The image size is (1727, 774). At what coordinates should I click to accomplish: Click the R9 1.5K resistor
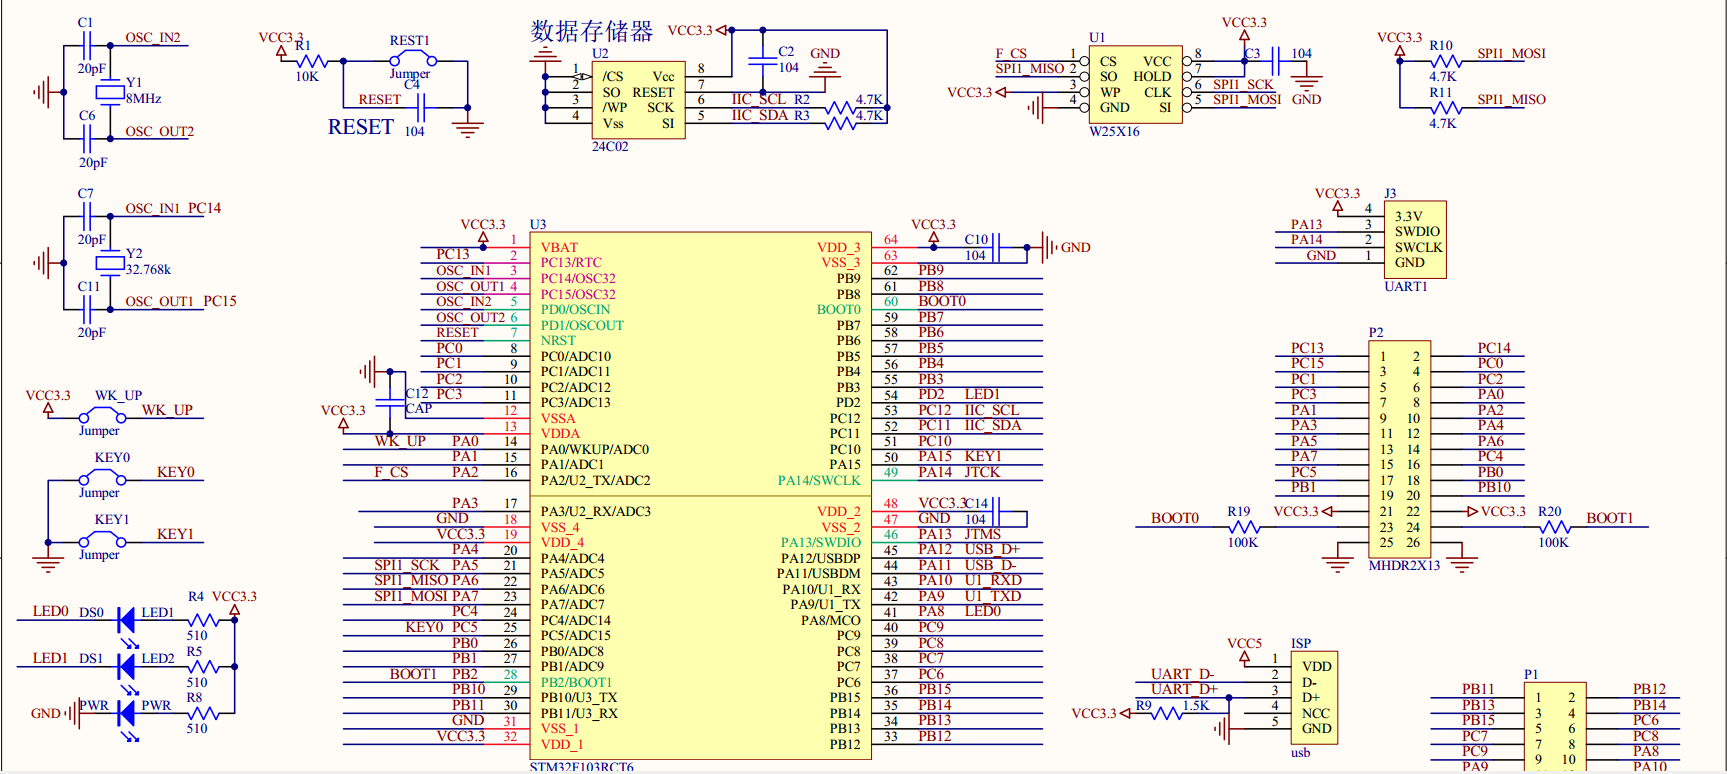tap(1166, 713)
